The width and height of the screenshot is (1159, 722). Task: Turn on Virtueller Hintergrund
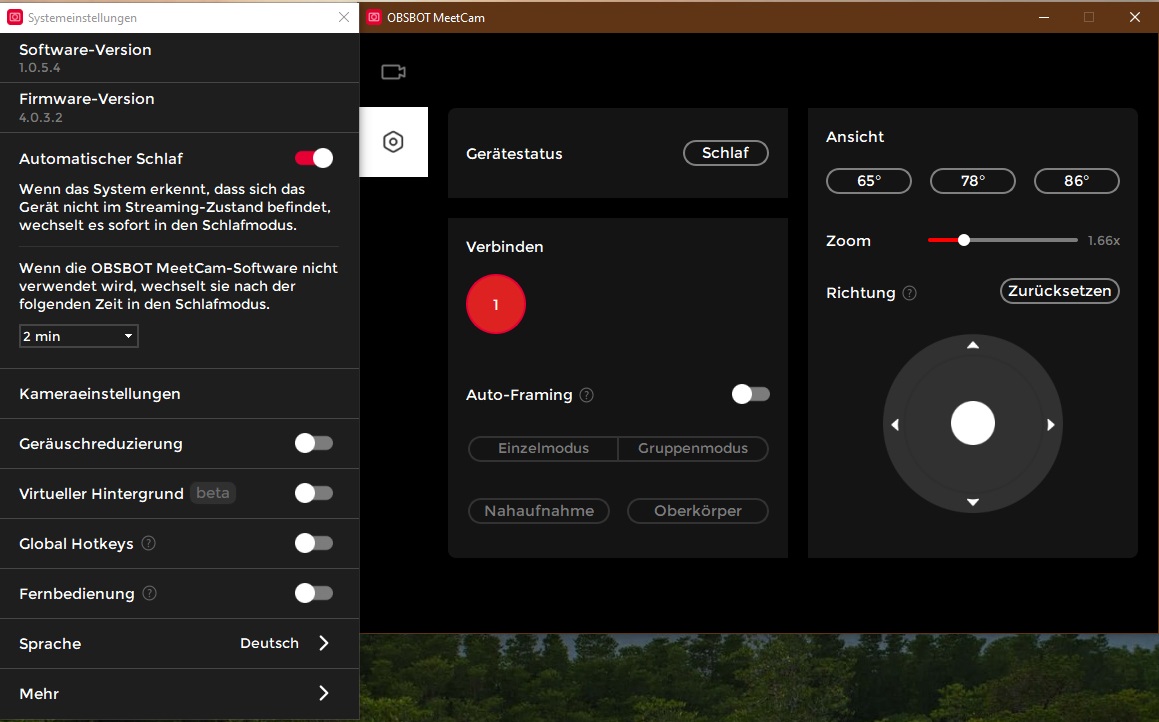[314, 493]
